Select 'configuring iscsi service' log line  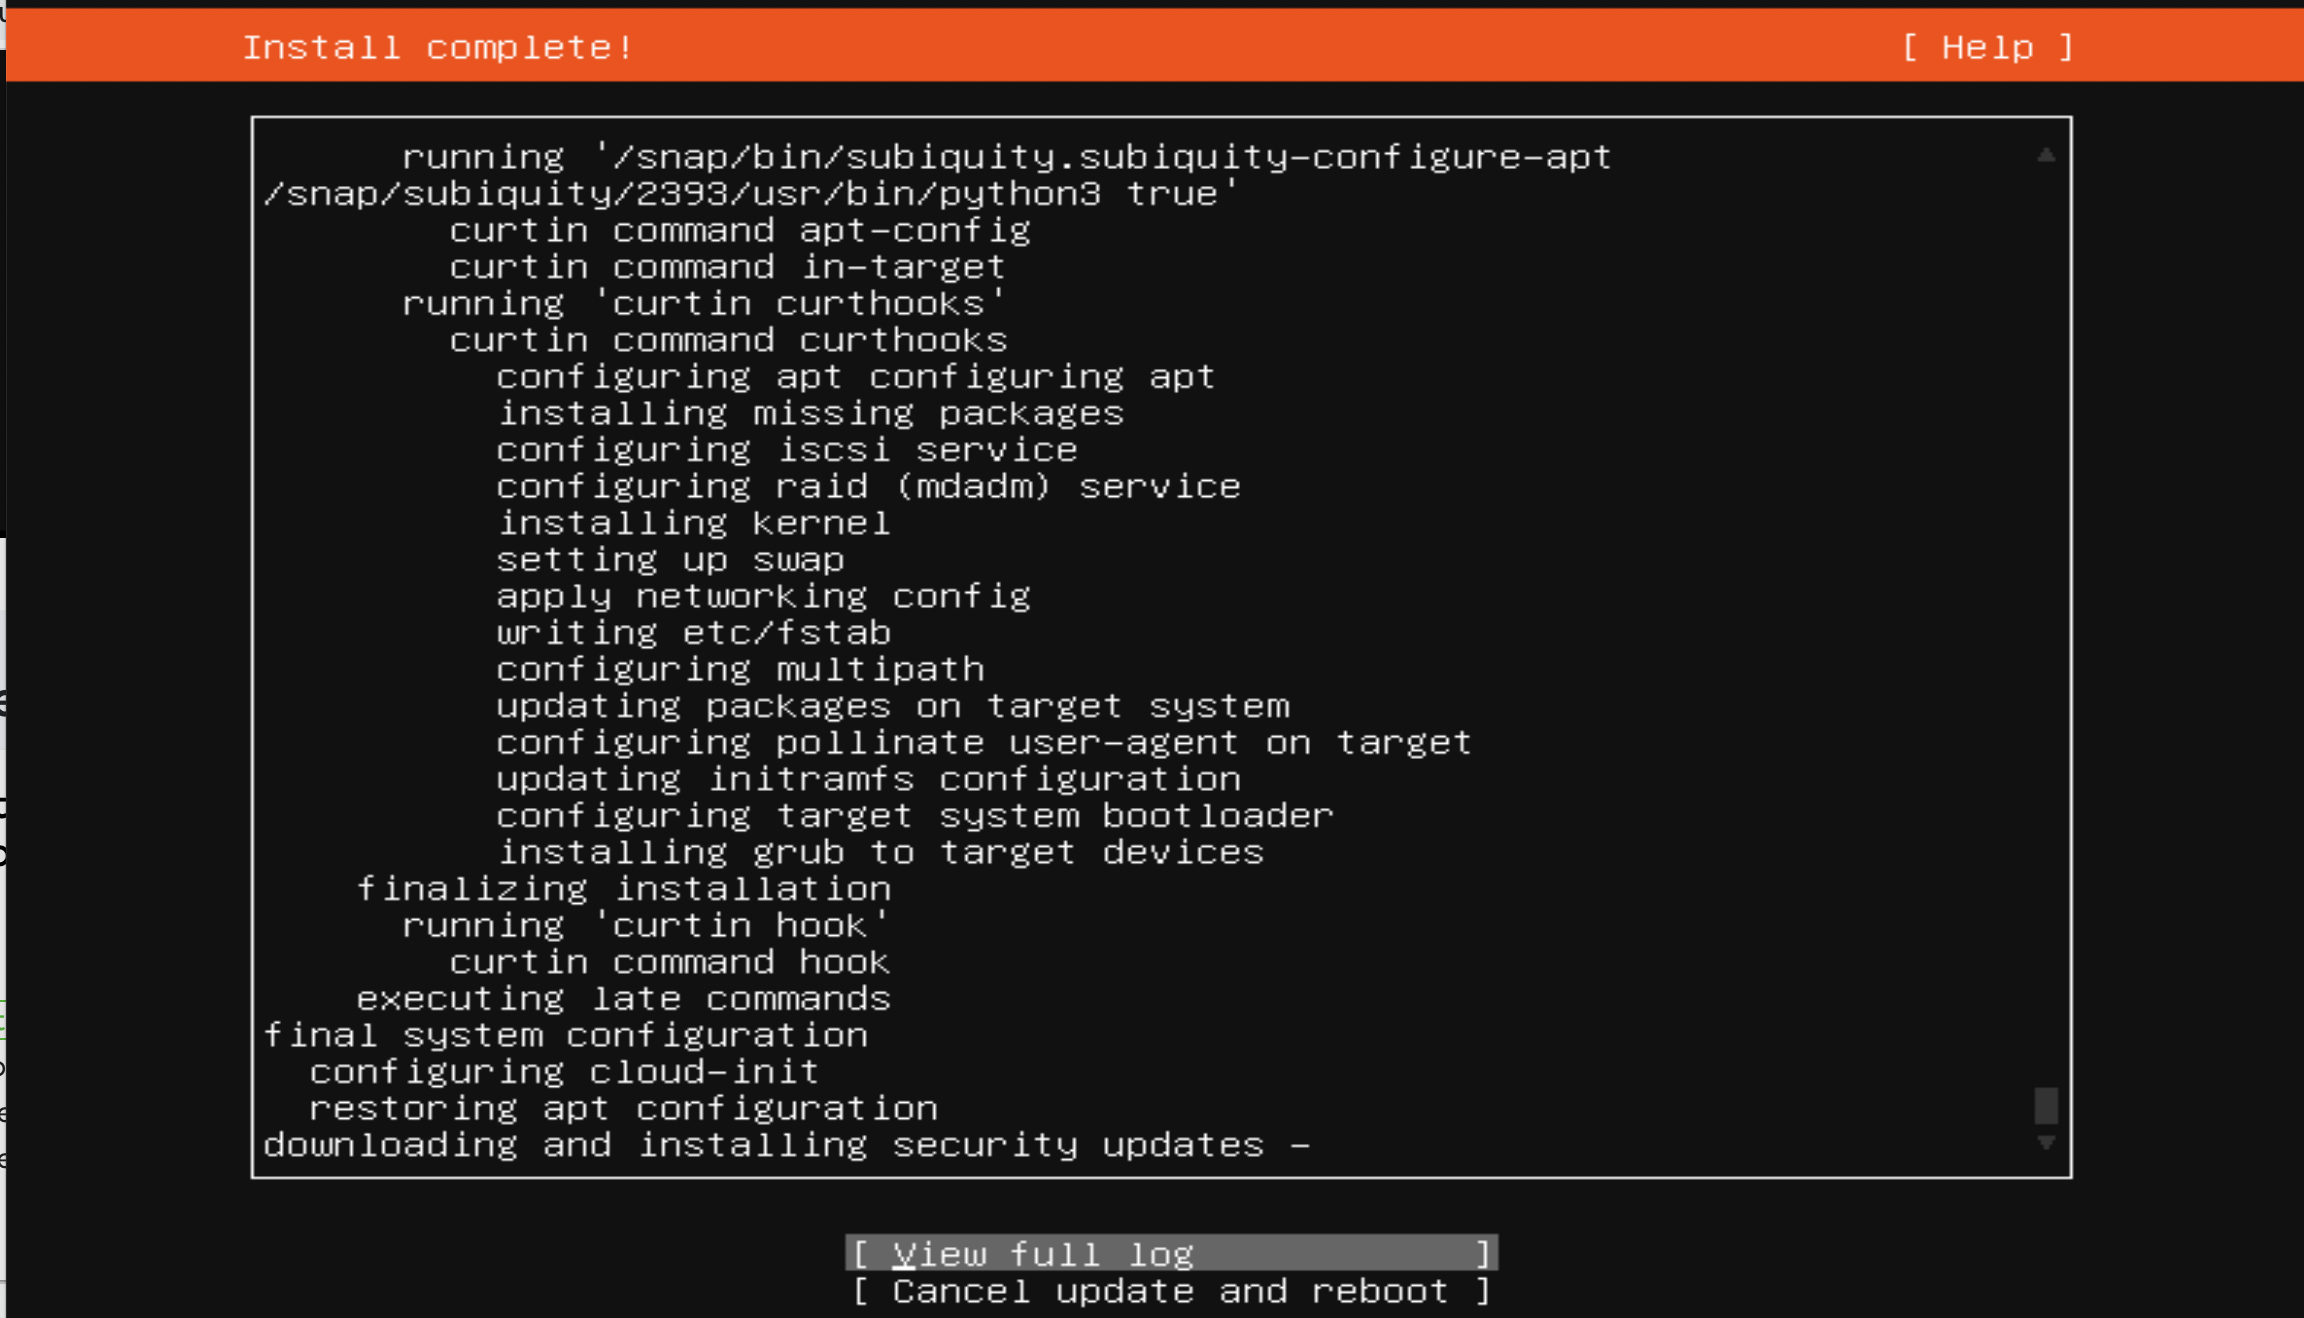coord(786,449)
